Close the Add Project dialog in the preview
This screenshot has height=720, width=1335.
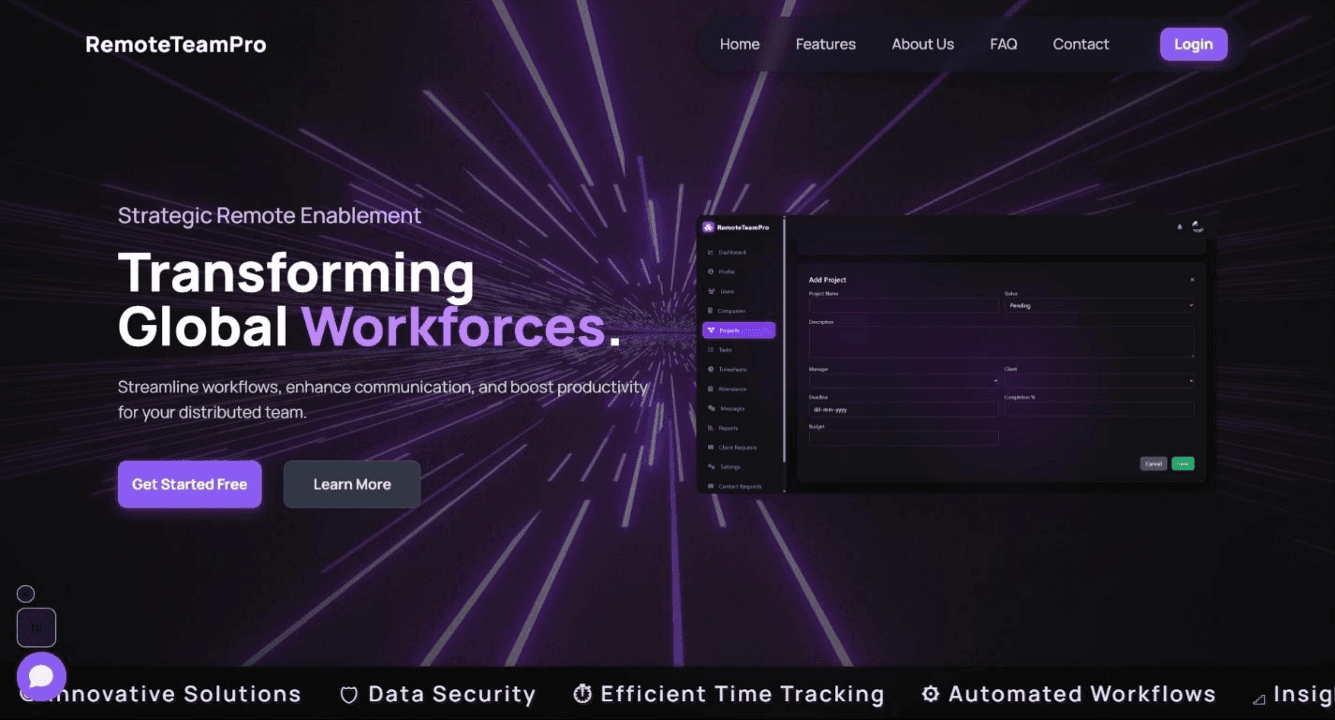(x=1192, y=280)
